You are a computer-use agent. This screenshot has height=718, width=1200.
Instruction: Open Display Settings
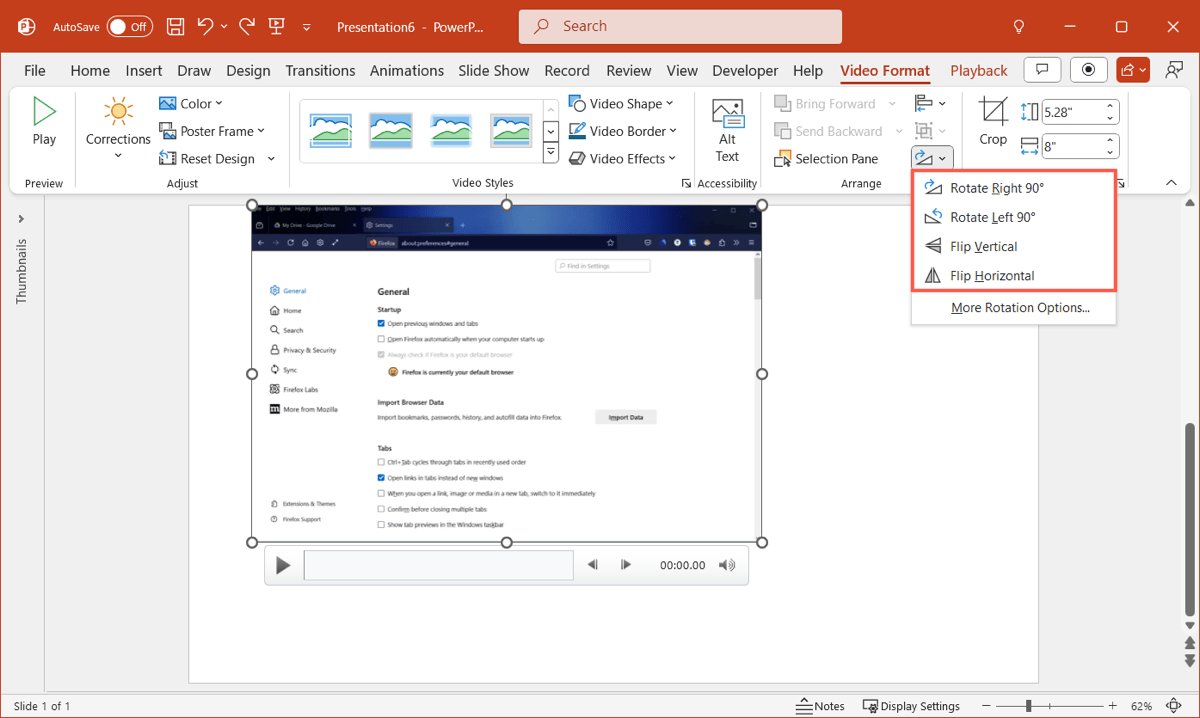911,706
